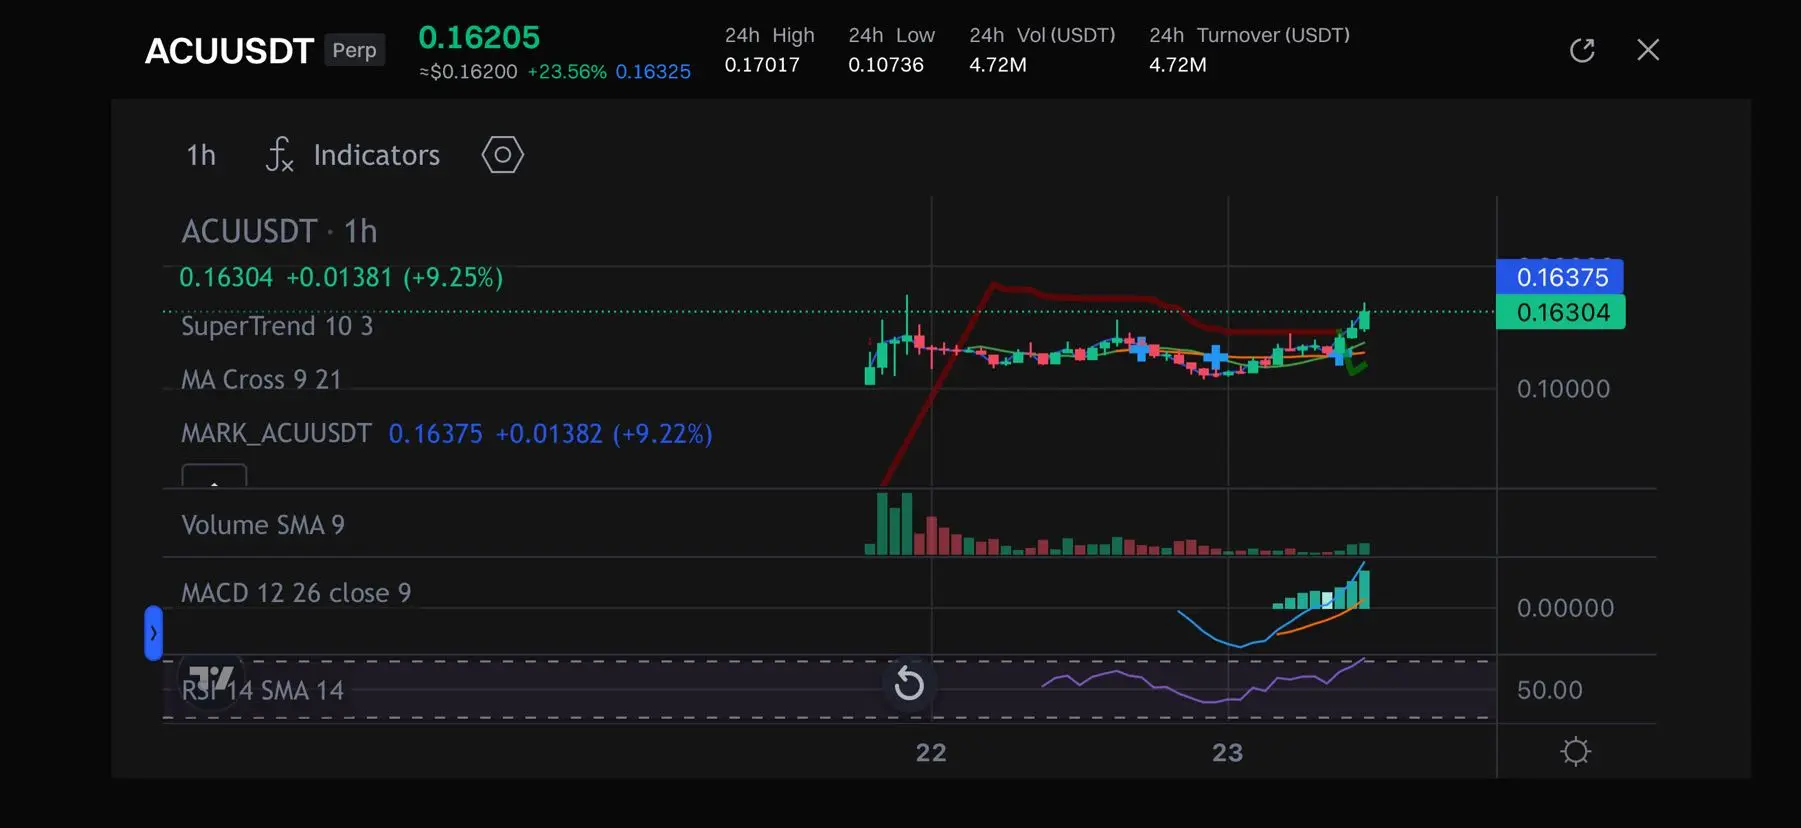Click the 24h Vol (USDT) value
1801x828 pixels.
(998, 65)
